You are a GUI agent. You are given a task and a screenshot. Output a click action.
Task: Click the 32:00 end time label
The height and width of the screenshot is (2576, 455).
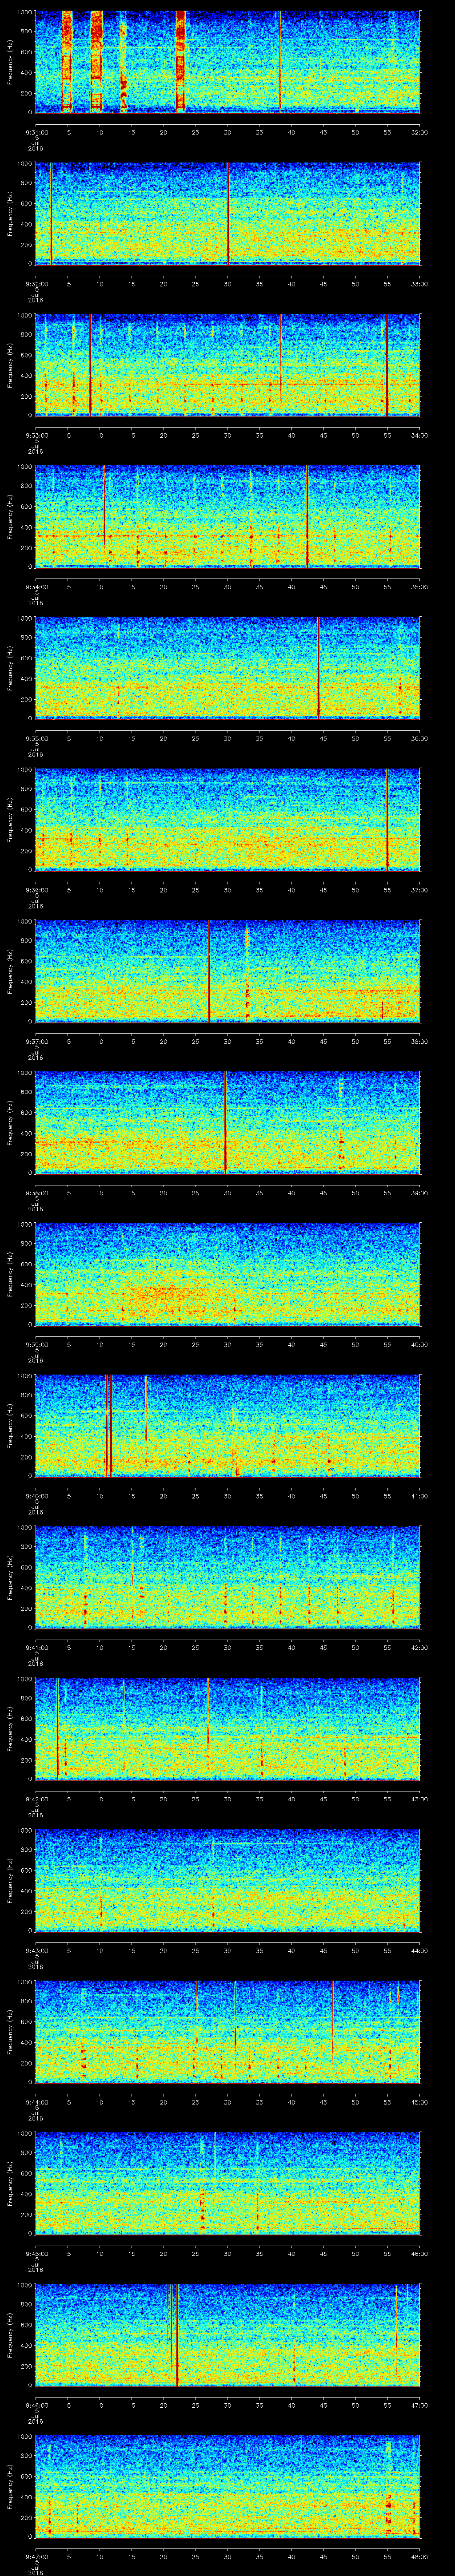pyautogui.click(x=420, y=132)
